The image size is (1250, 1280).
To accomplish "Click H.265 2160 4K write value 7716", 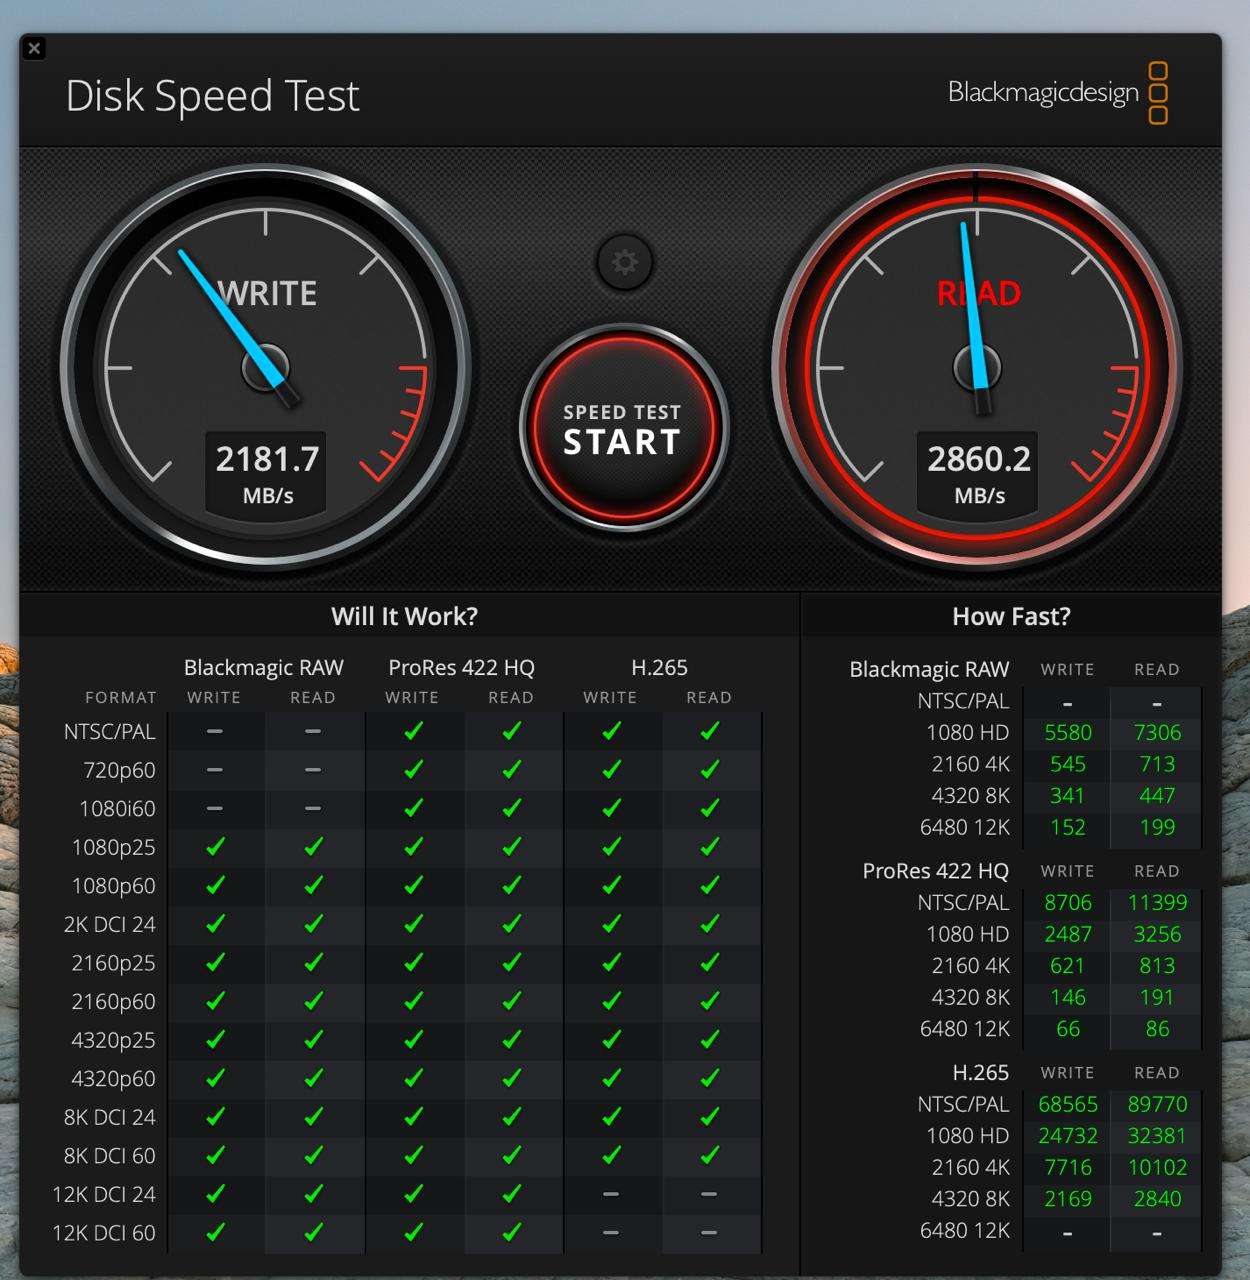I will click(1067, 1167).
